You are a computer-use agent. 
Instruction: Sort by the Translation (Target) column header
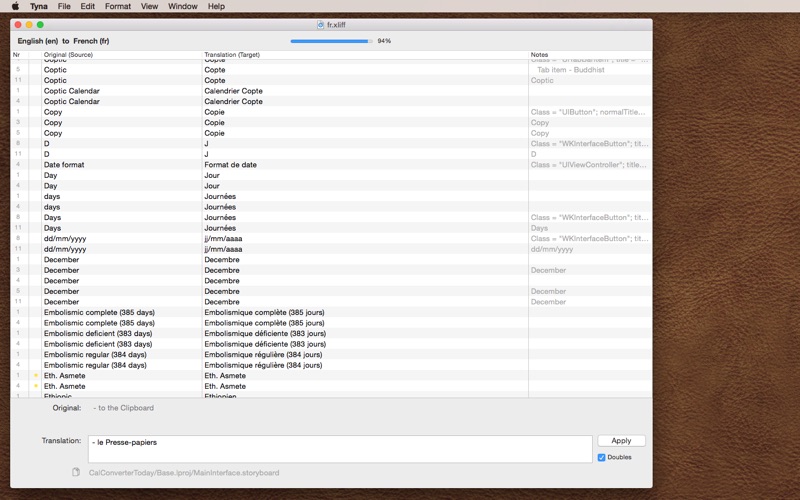[232, 55]
